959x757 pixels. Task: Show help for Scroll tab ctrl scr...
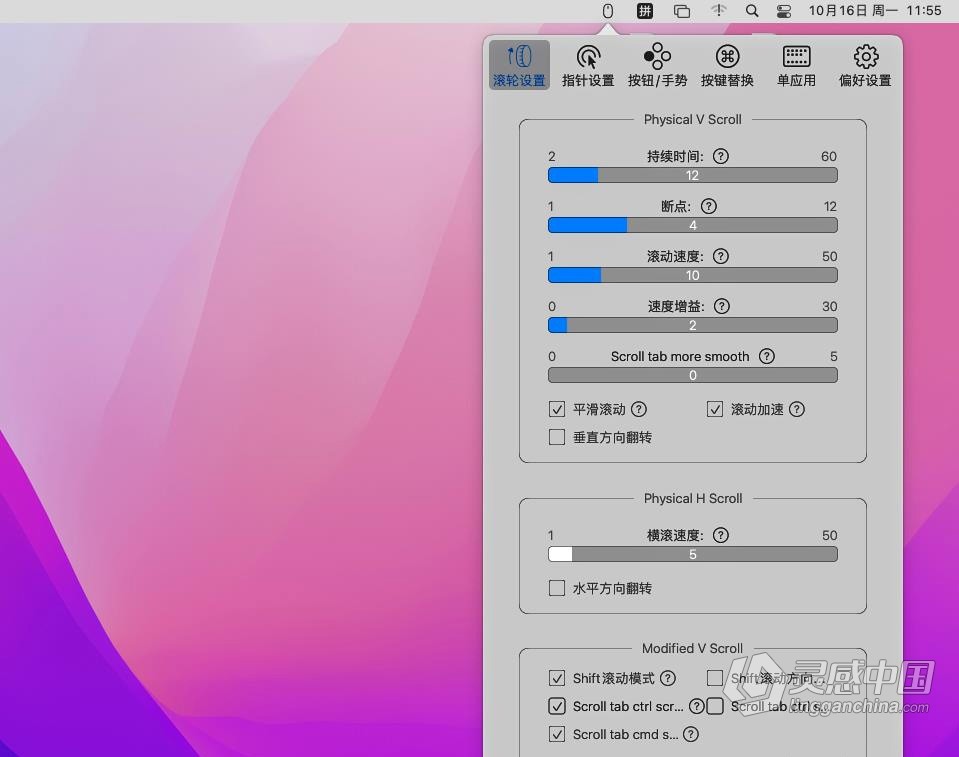696,706
